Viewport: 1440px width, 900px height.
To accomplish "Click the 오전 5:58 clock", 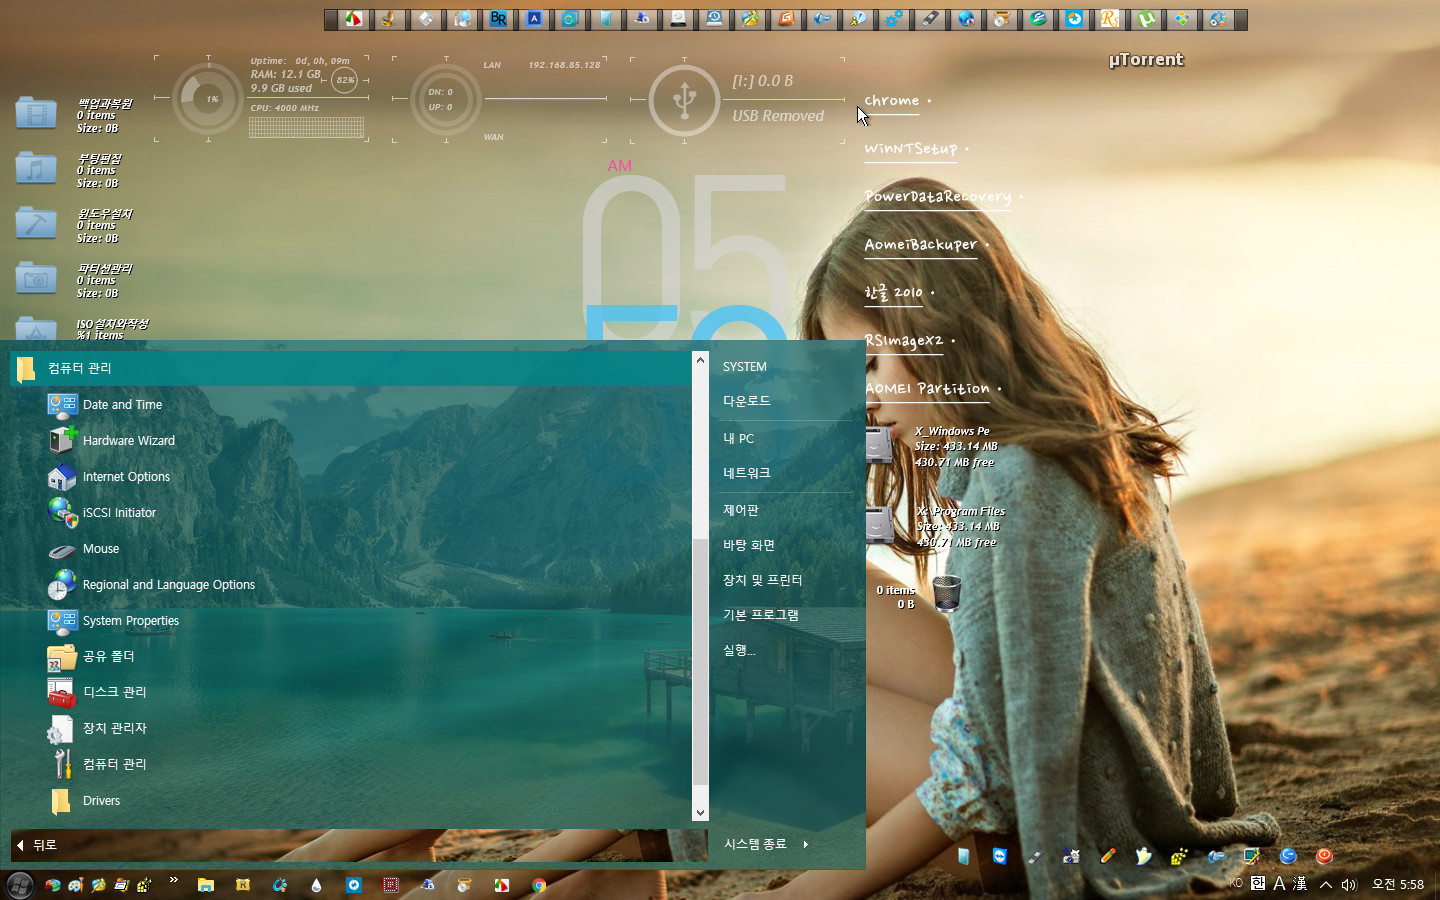I will [1398, 885].
